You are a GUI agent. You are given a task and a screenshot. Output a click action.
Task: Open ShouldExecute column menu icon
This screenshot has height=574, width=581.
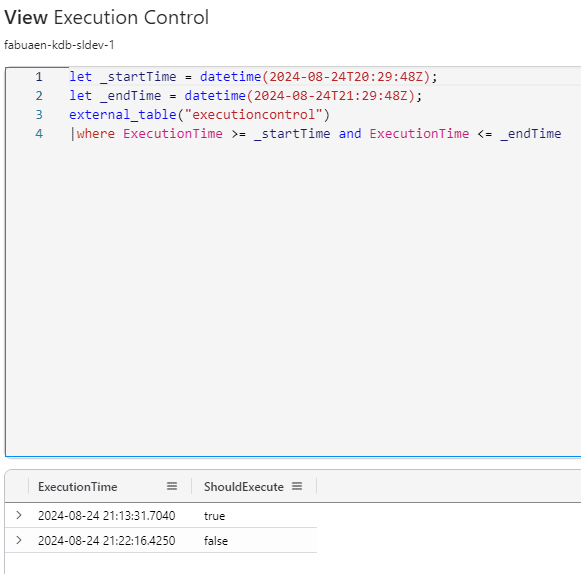pos(297,486)
